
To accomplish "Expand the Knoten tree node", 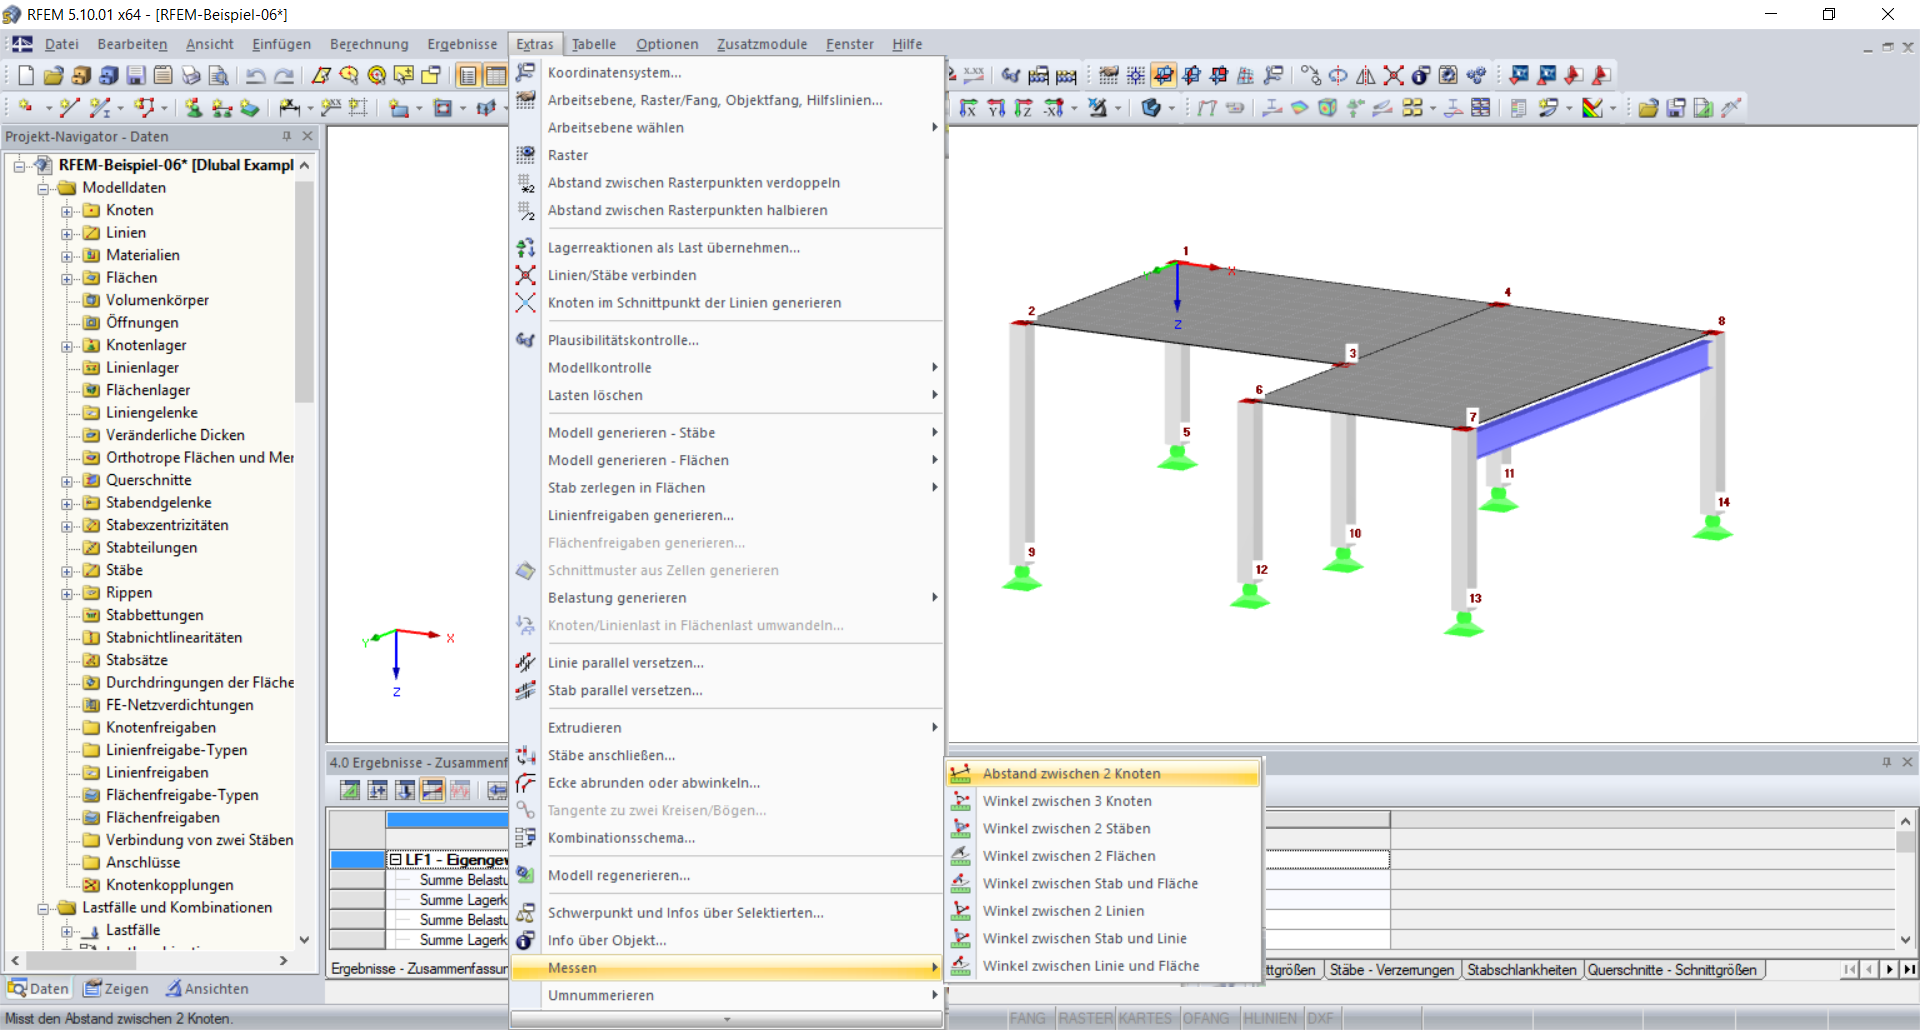I will point(67,211).
